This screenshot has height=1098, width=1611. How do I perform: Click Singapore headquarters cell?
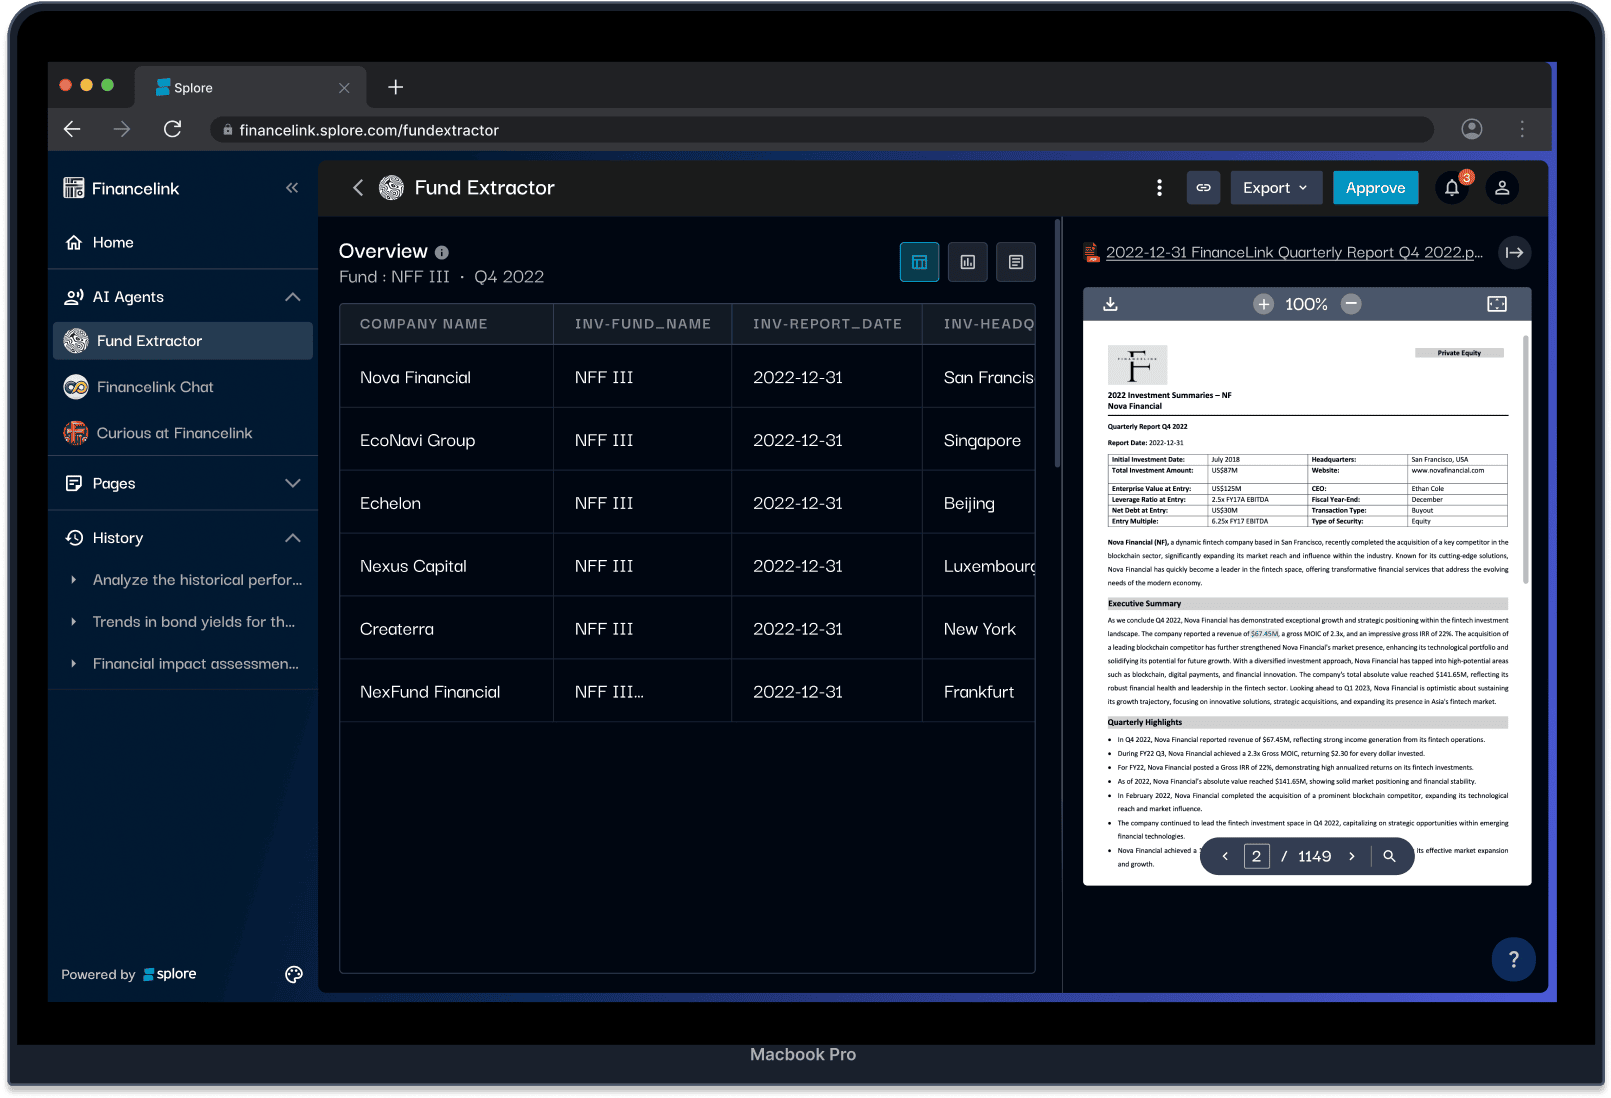point(979,440)
